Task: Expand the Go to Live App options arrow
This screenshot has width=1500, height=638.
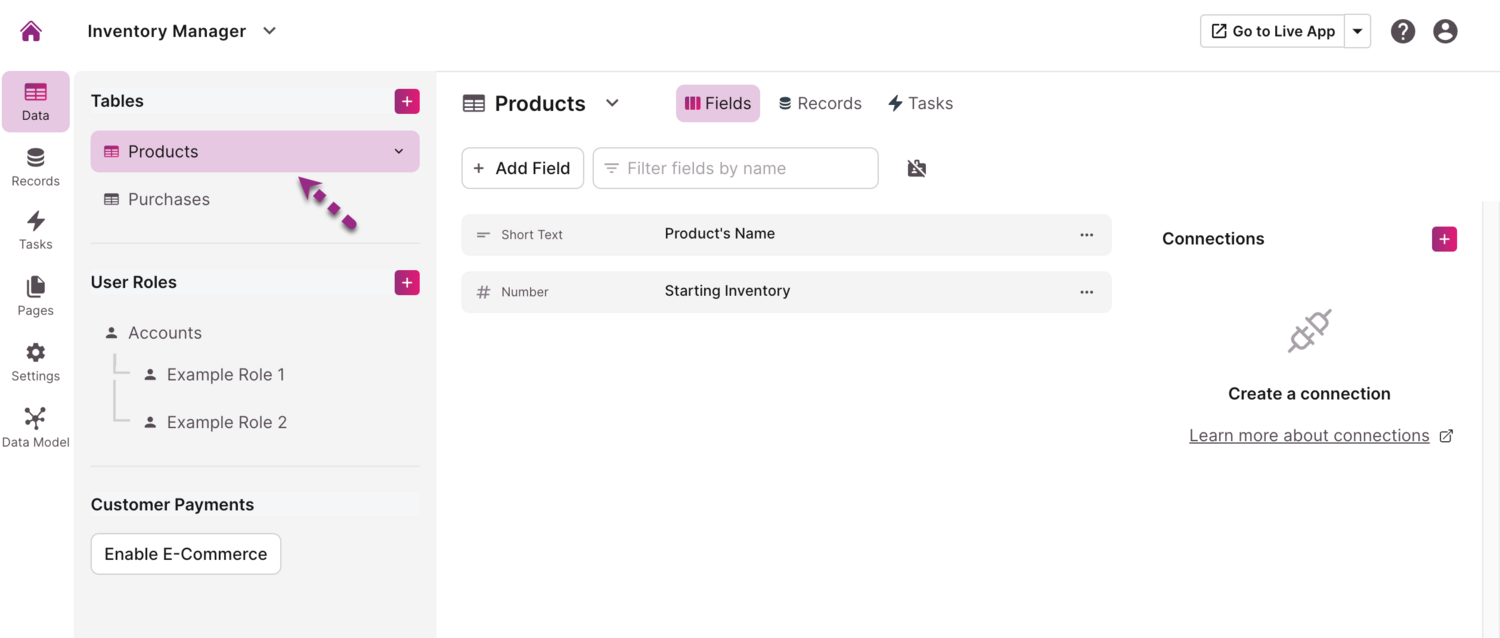Action: coord(1357,31)
